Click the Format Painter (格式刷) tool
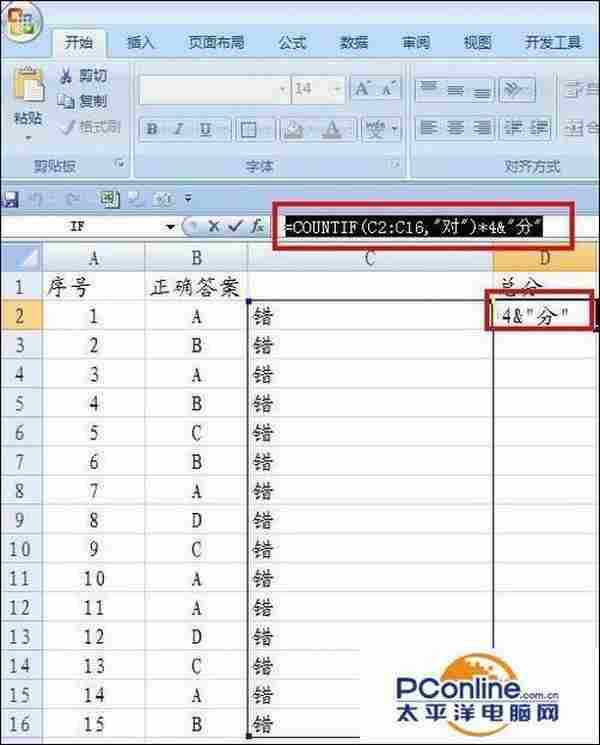The image size is (600, 745). (88, 127)
